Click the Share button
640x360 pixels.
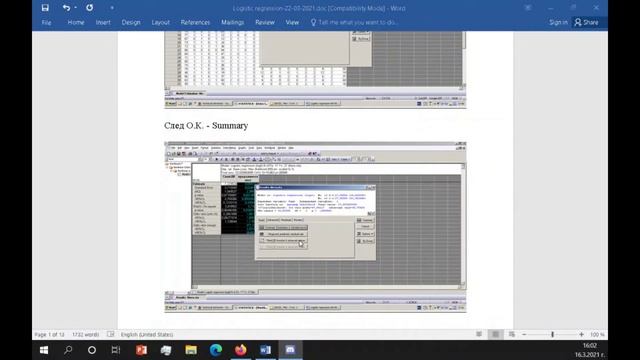[x=587, y=22]
